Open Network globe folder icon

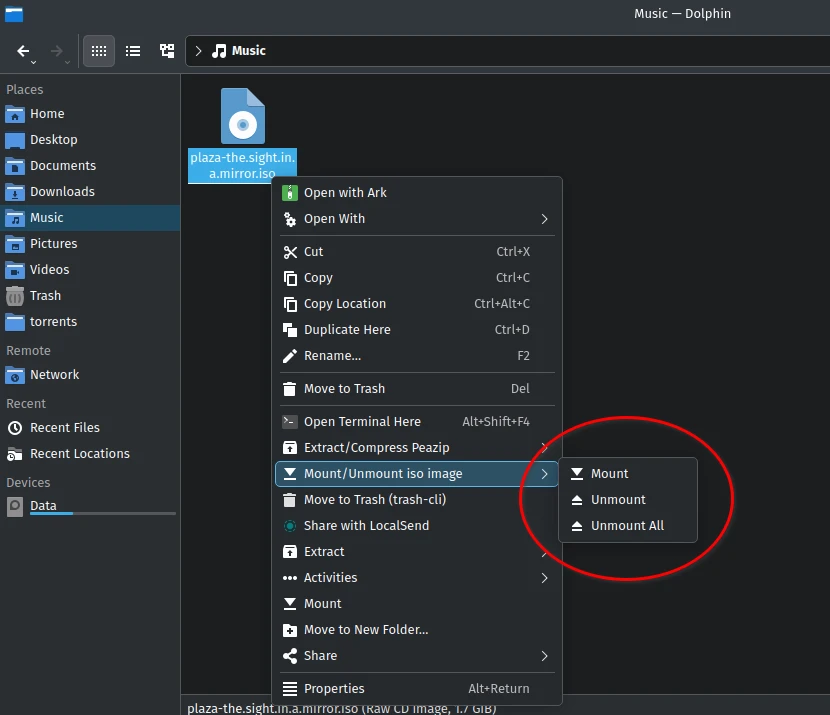15,375
